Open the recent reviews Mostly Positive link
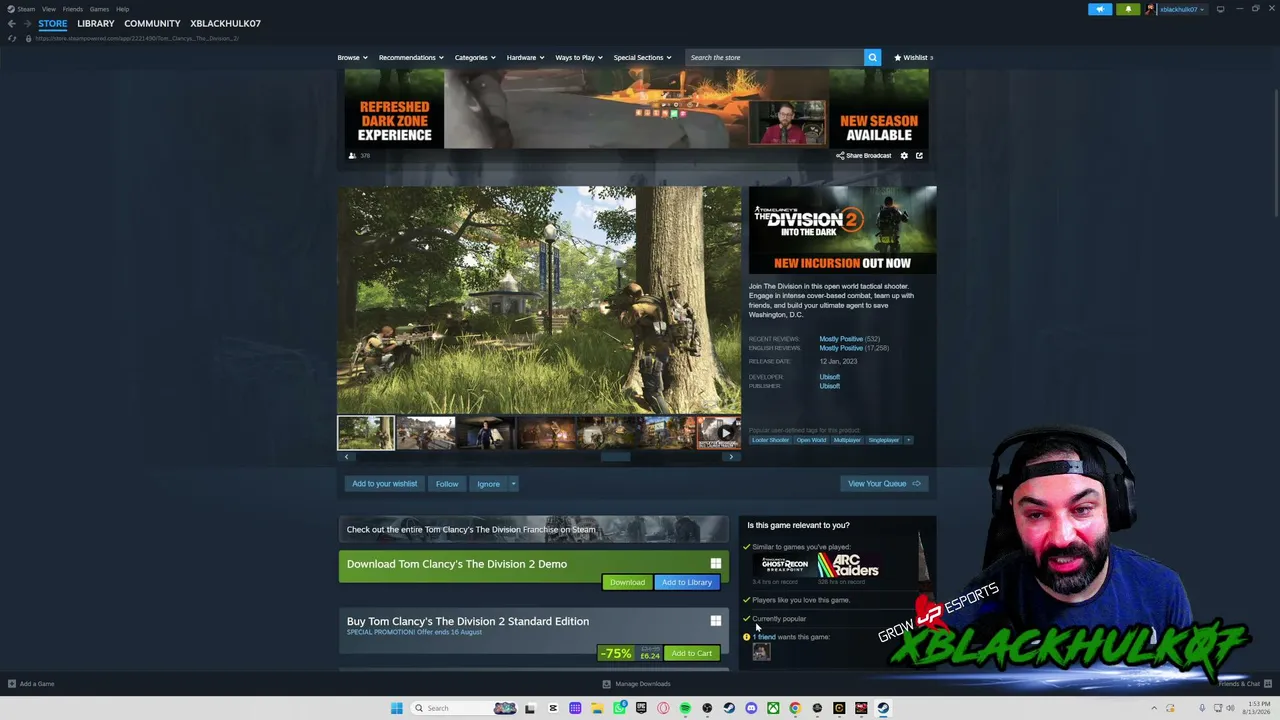This screenshot has height=720, width=1280. coord(841,339)
